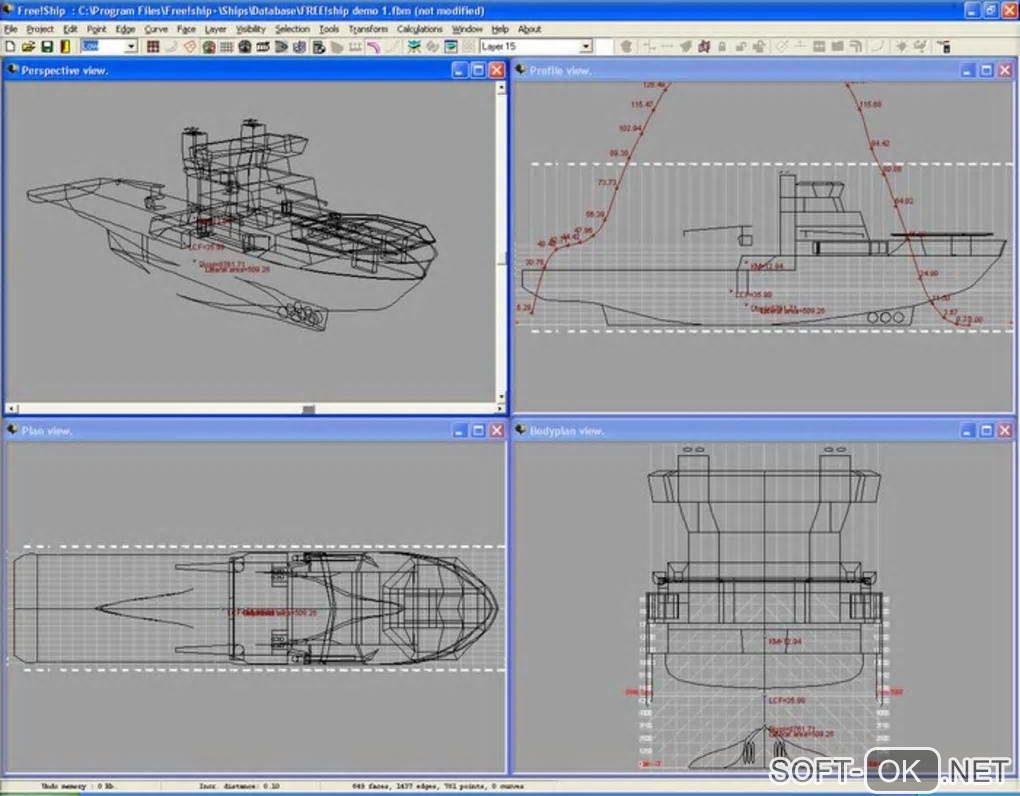Toggle the red diamond control curve display
The image size is (1020, 796).
coord(190,46)
